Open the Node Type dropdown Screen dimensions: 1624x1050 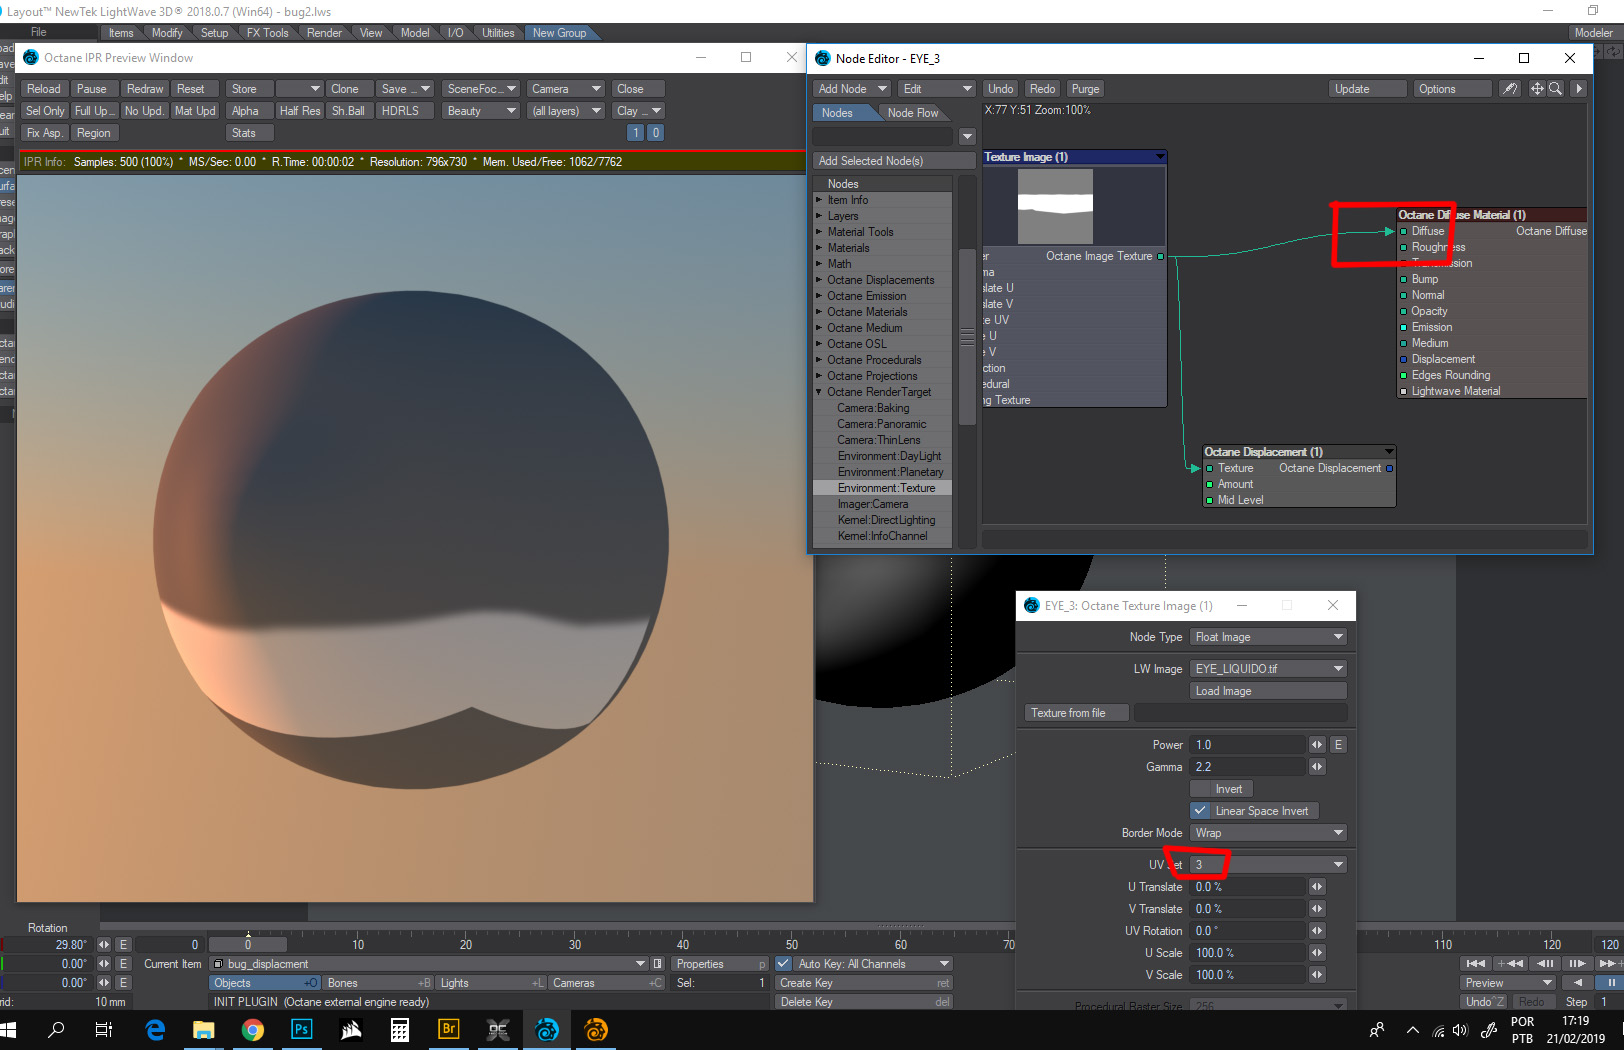coord(1268,637)
